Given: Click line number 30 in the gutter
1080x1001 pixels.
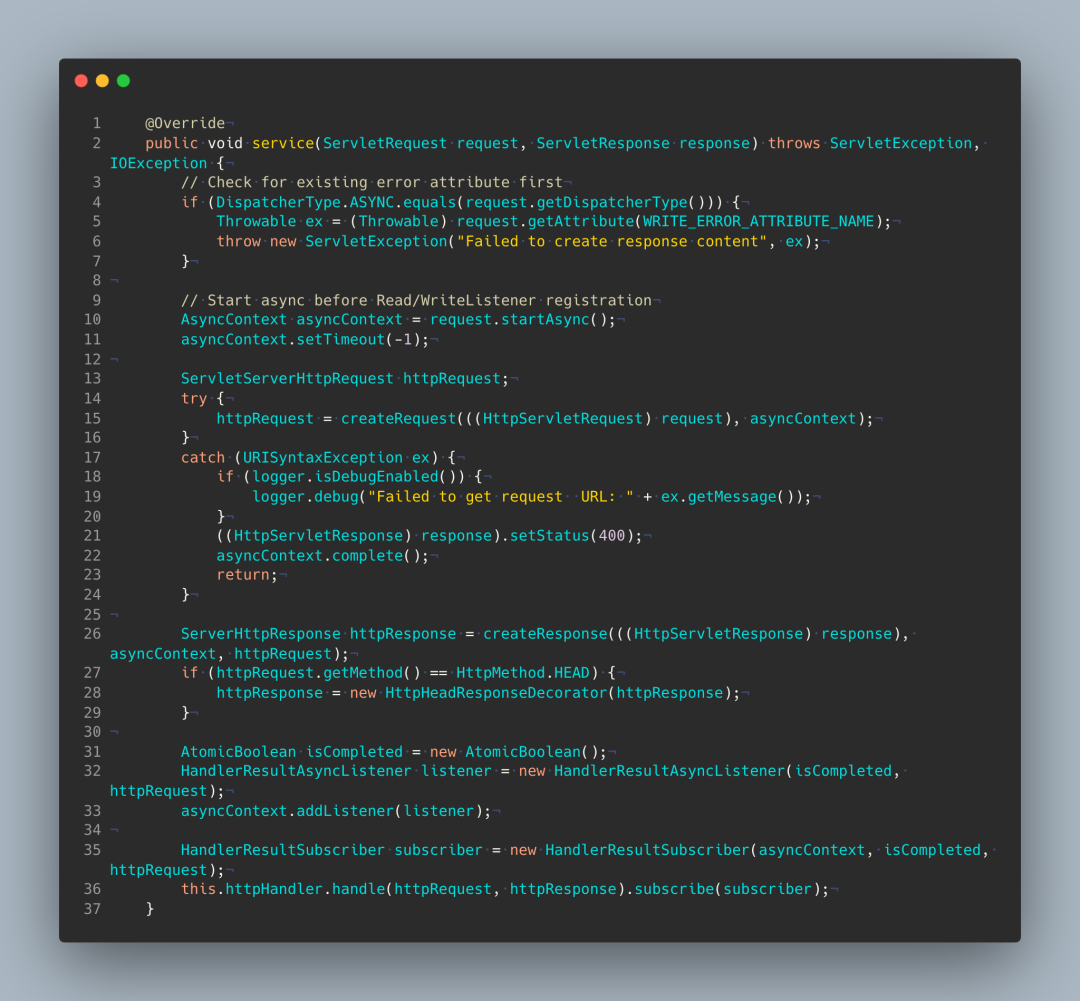Looking at the screenshot, I should (x=92, y=732).
